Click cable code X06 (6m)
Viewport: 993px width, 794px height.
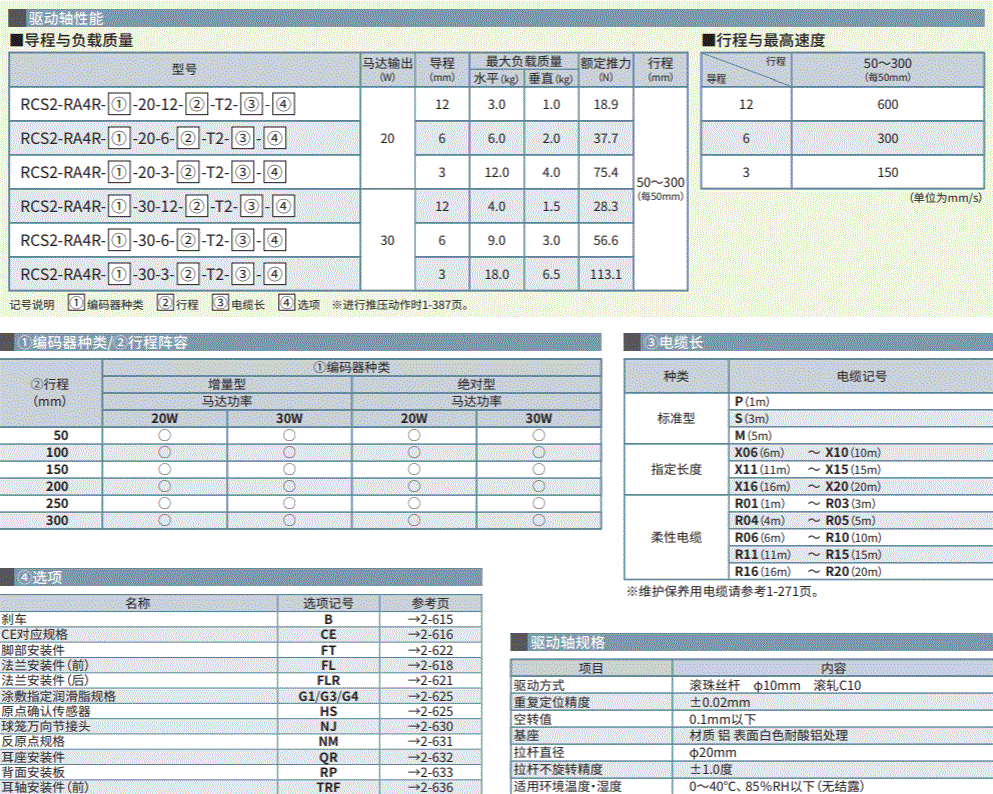759,453
